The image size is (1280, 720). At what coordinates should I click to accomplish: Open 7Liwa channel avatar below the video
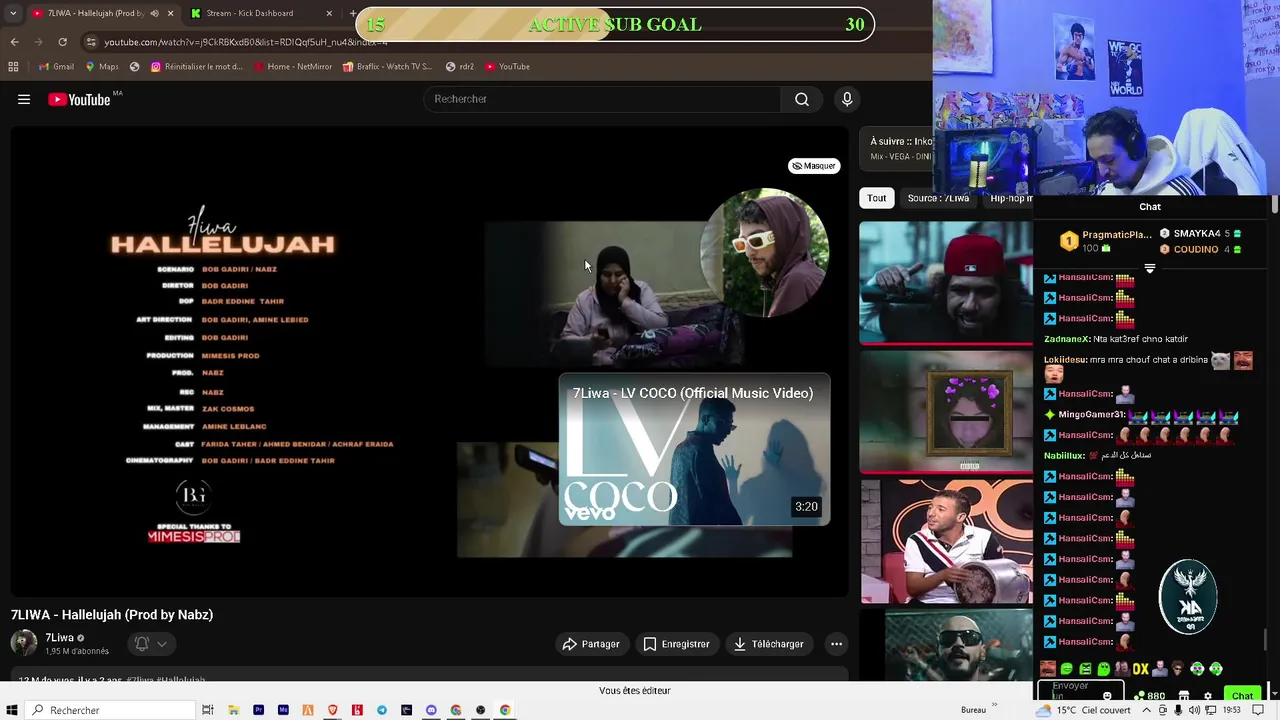[24, 643]
